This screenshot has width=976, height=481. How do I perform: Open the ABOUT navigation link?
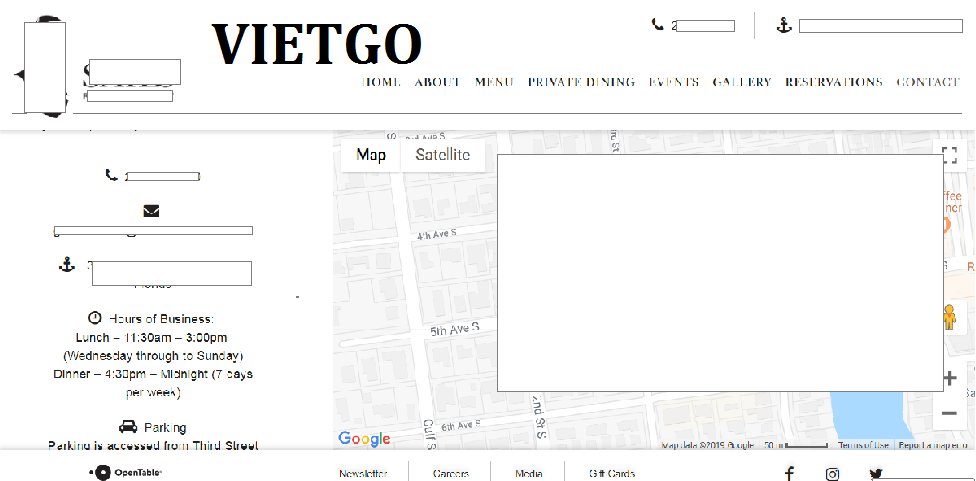tap(438, 82)
